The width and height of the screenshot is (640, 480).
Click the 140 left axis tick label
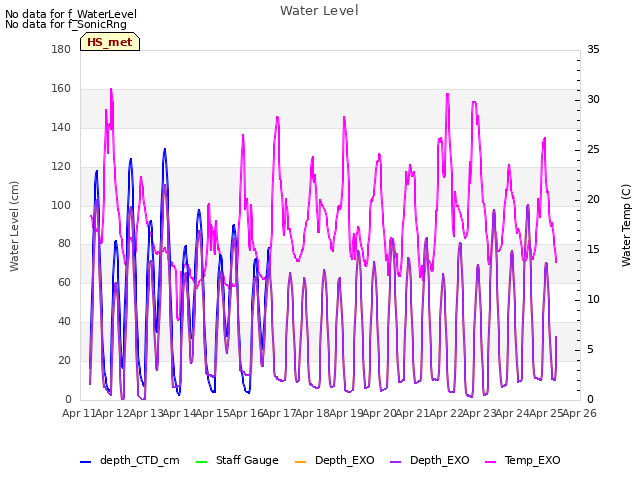(61, 127)
